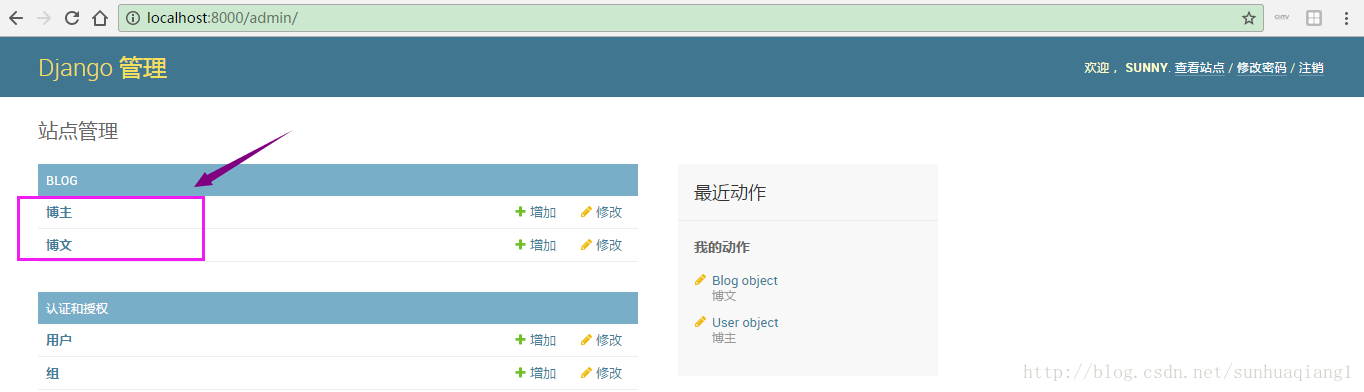Click 修改 in the 博主 row
Image resolution: width=1364 pixels, height=392 pixels.
601,212
